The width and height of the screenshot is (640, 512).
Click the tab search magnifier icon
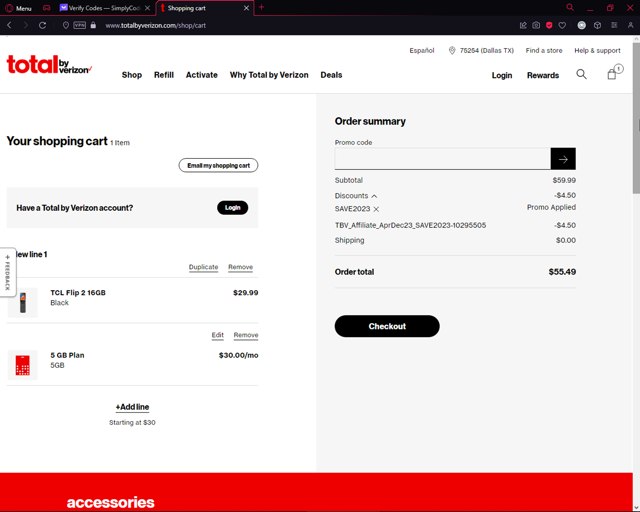click(570, 7)
